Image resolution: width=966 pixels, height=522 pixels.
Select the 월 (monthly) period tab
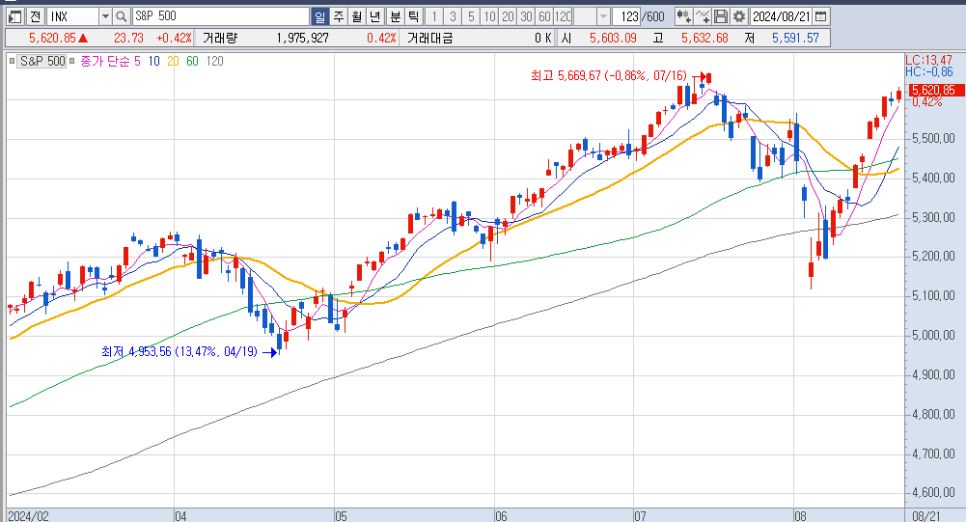pos(357,17)
